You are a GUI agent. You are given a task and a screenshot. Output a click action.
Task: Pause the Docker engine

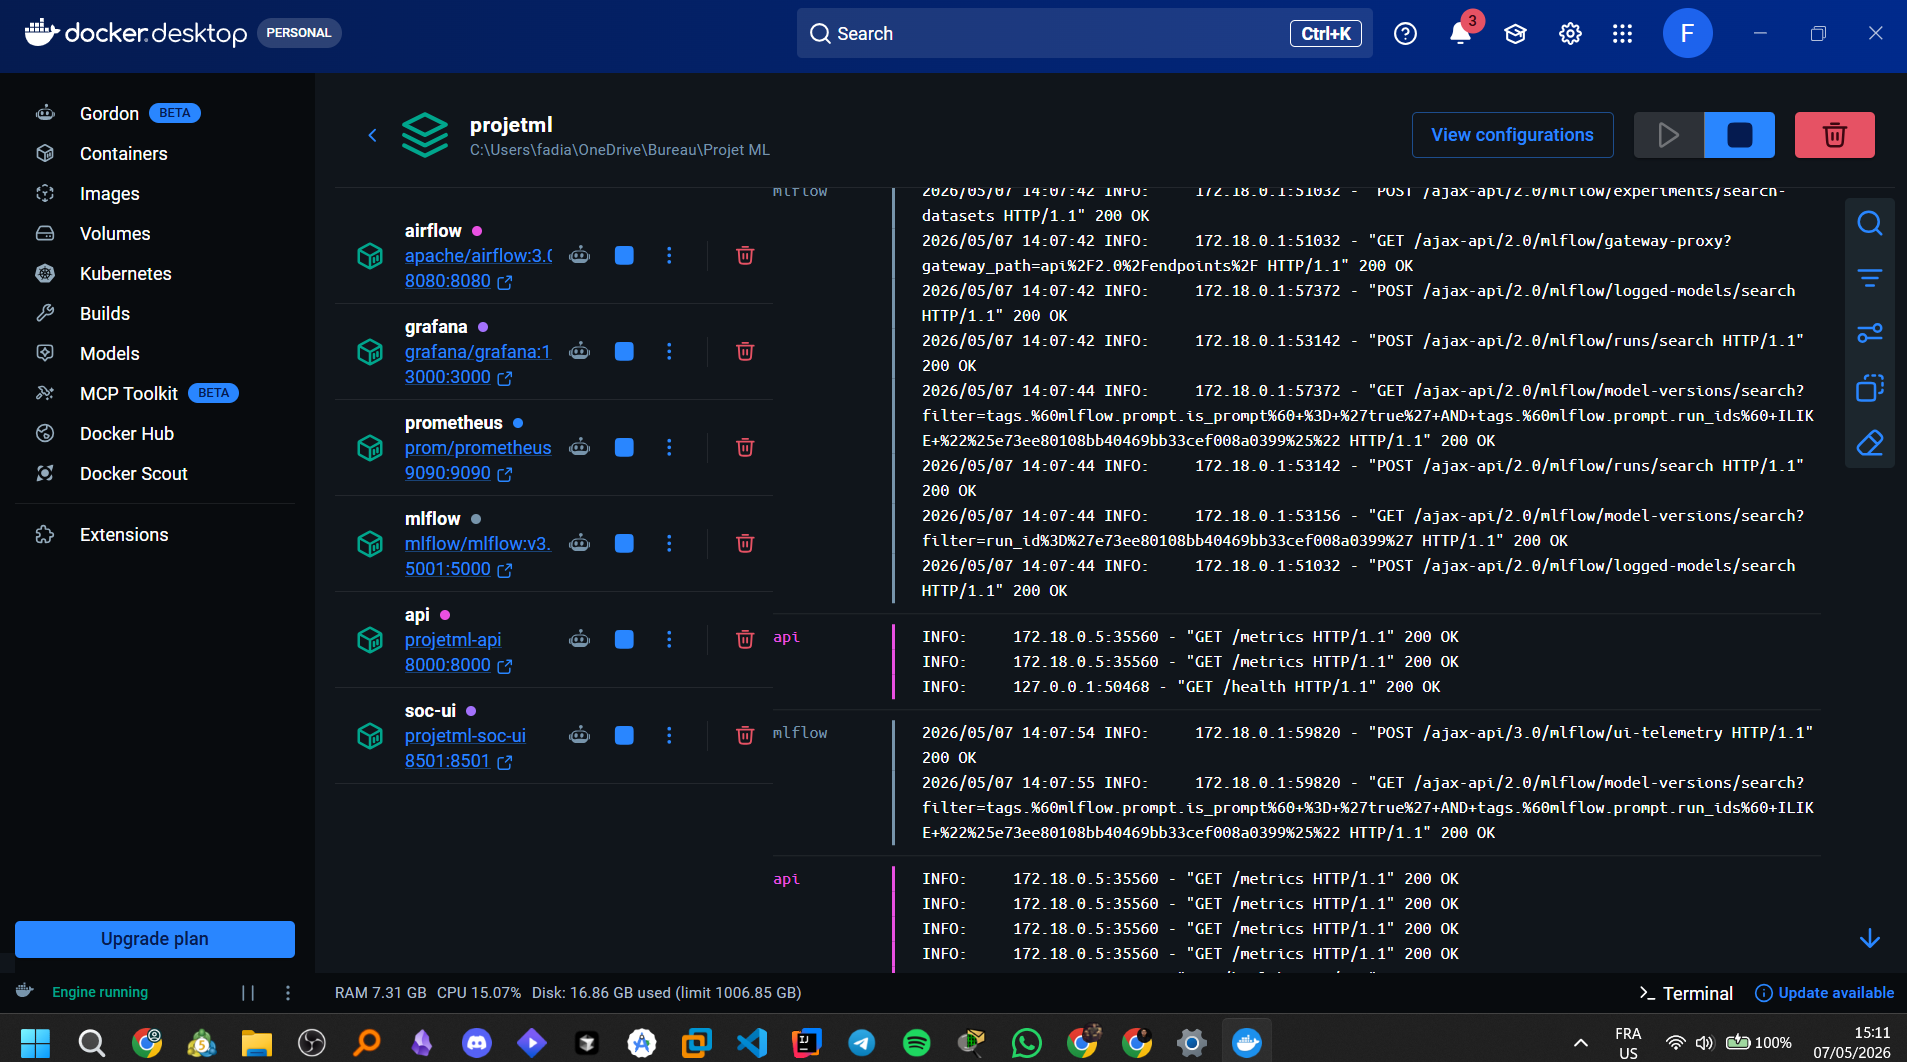pos(248,993)
